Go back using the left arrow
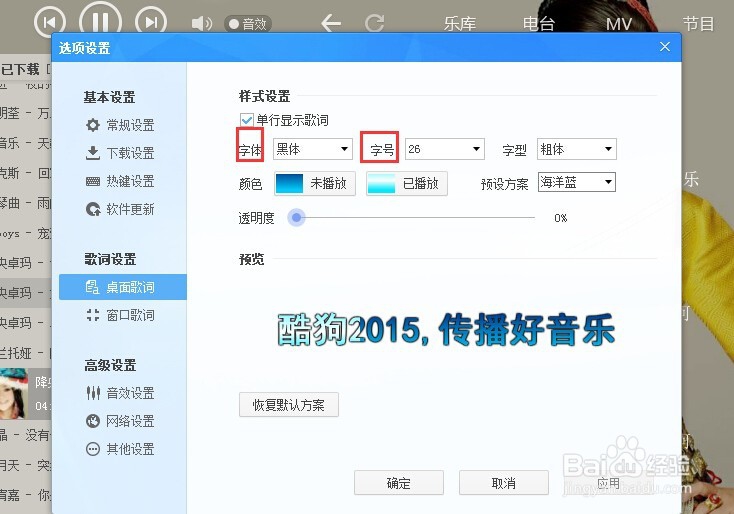734x514 pixels. [x=331, y=23]
